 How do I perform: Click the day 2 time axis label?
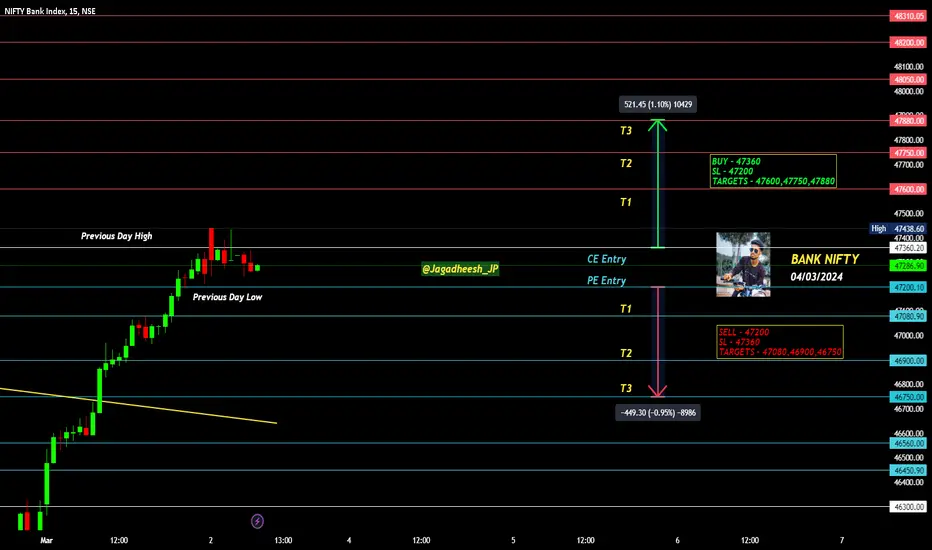click(x=210, y=540)
